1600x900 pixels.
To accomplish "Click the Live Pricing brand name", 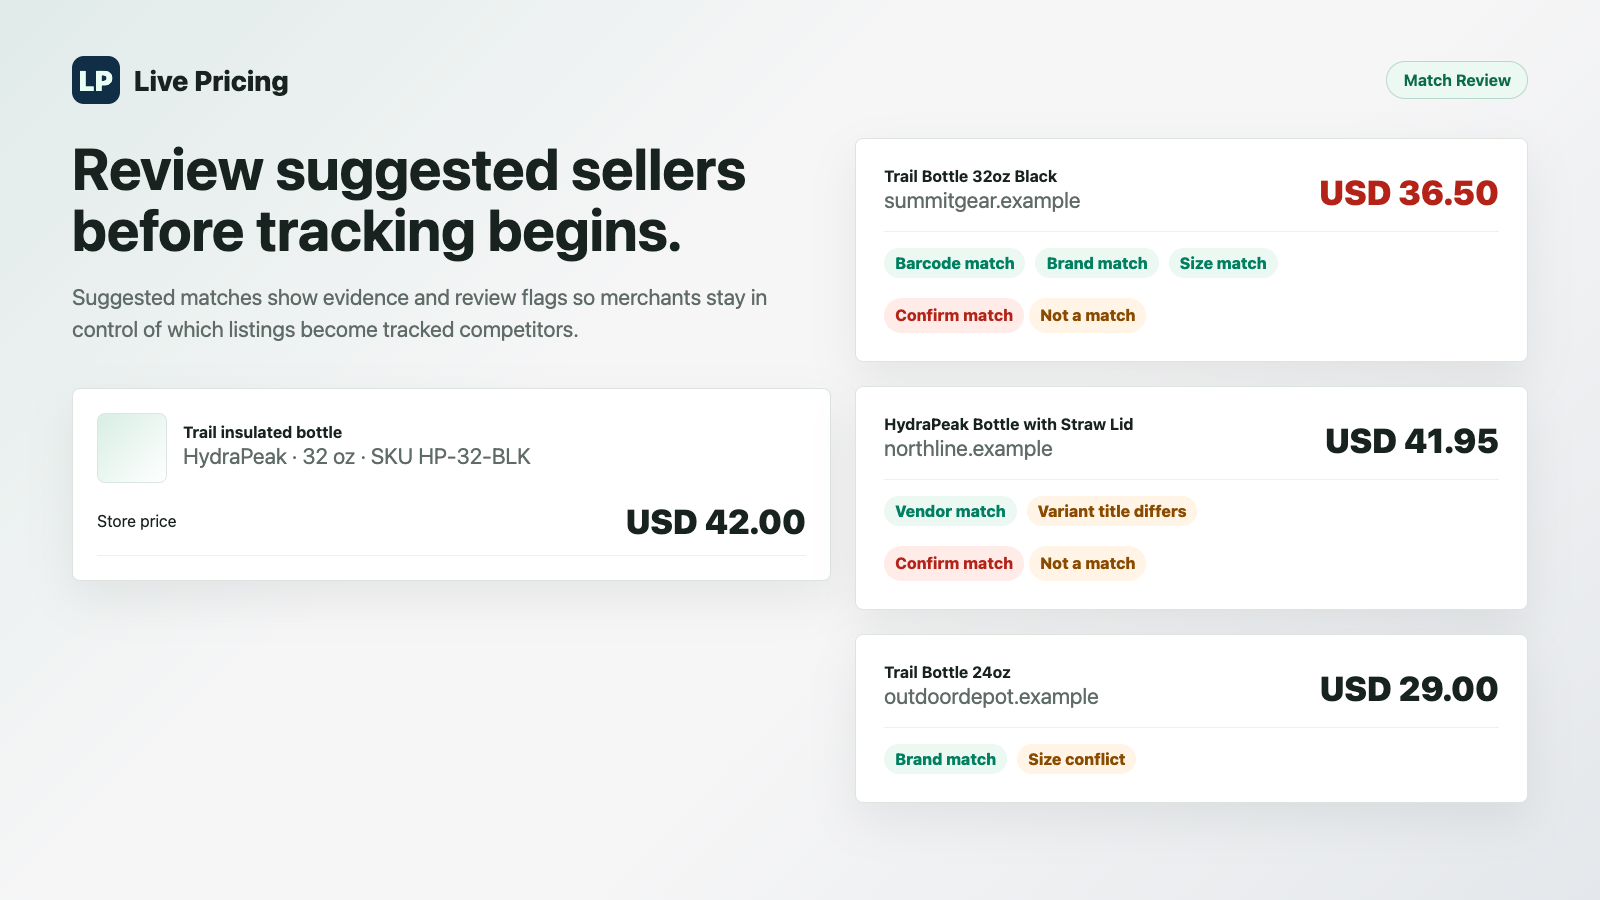I will (211, 81).
